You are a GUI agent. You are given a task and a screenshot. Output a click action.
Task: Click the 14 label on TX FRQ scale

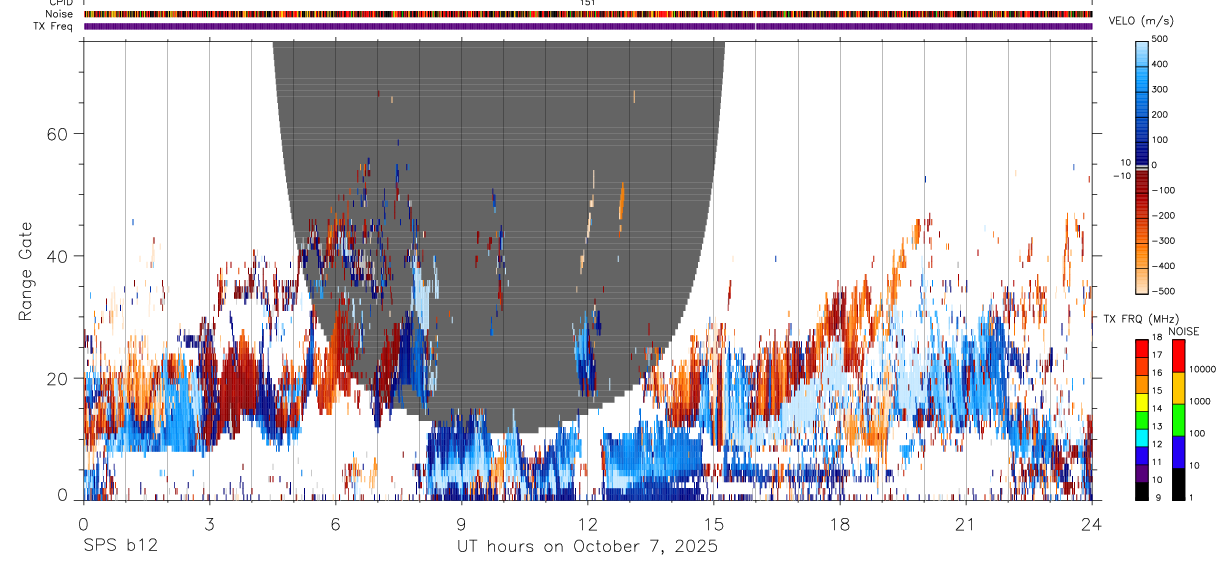pyautogui.click(x=1158, y=408)
